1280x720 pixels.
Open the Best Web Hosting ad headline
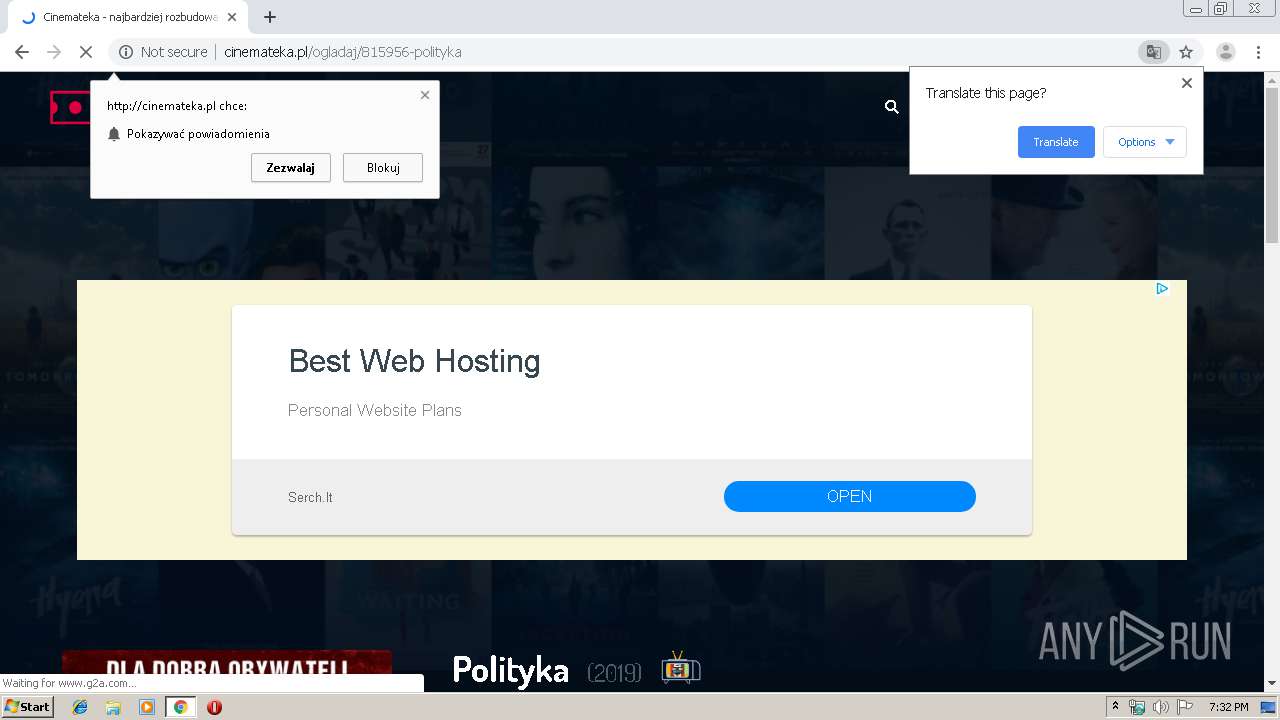414,361
